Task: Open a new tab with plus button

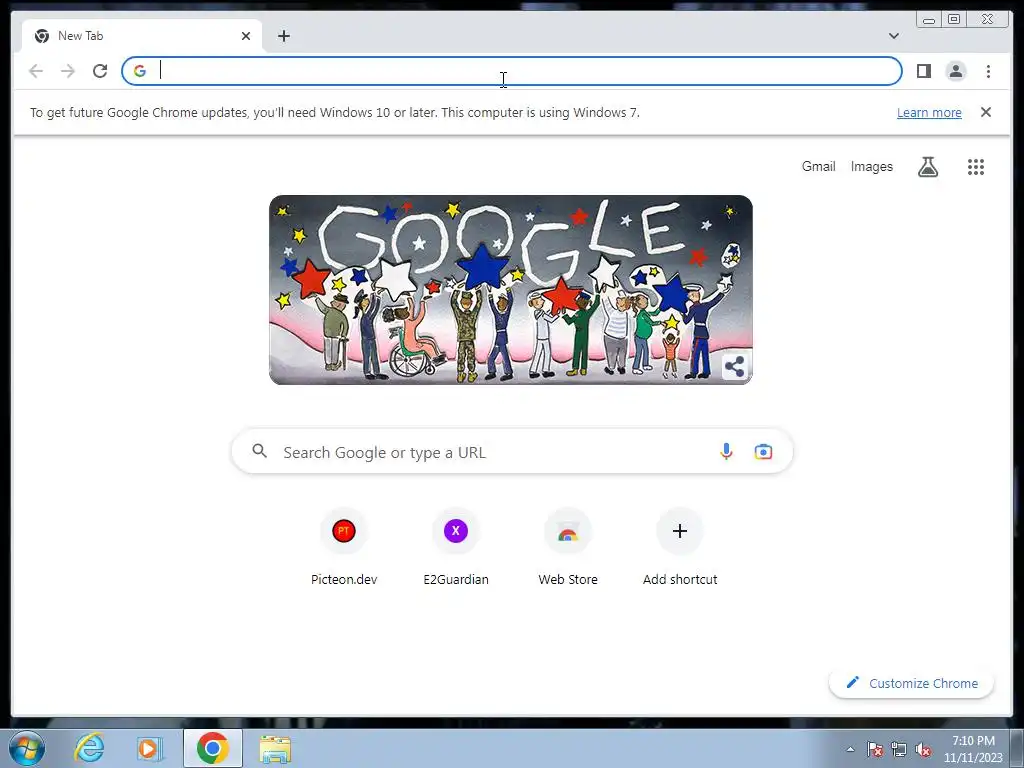Action: (283, 36)
